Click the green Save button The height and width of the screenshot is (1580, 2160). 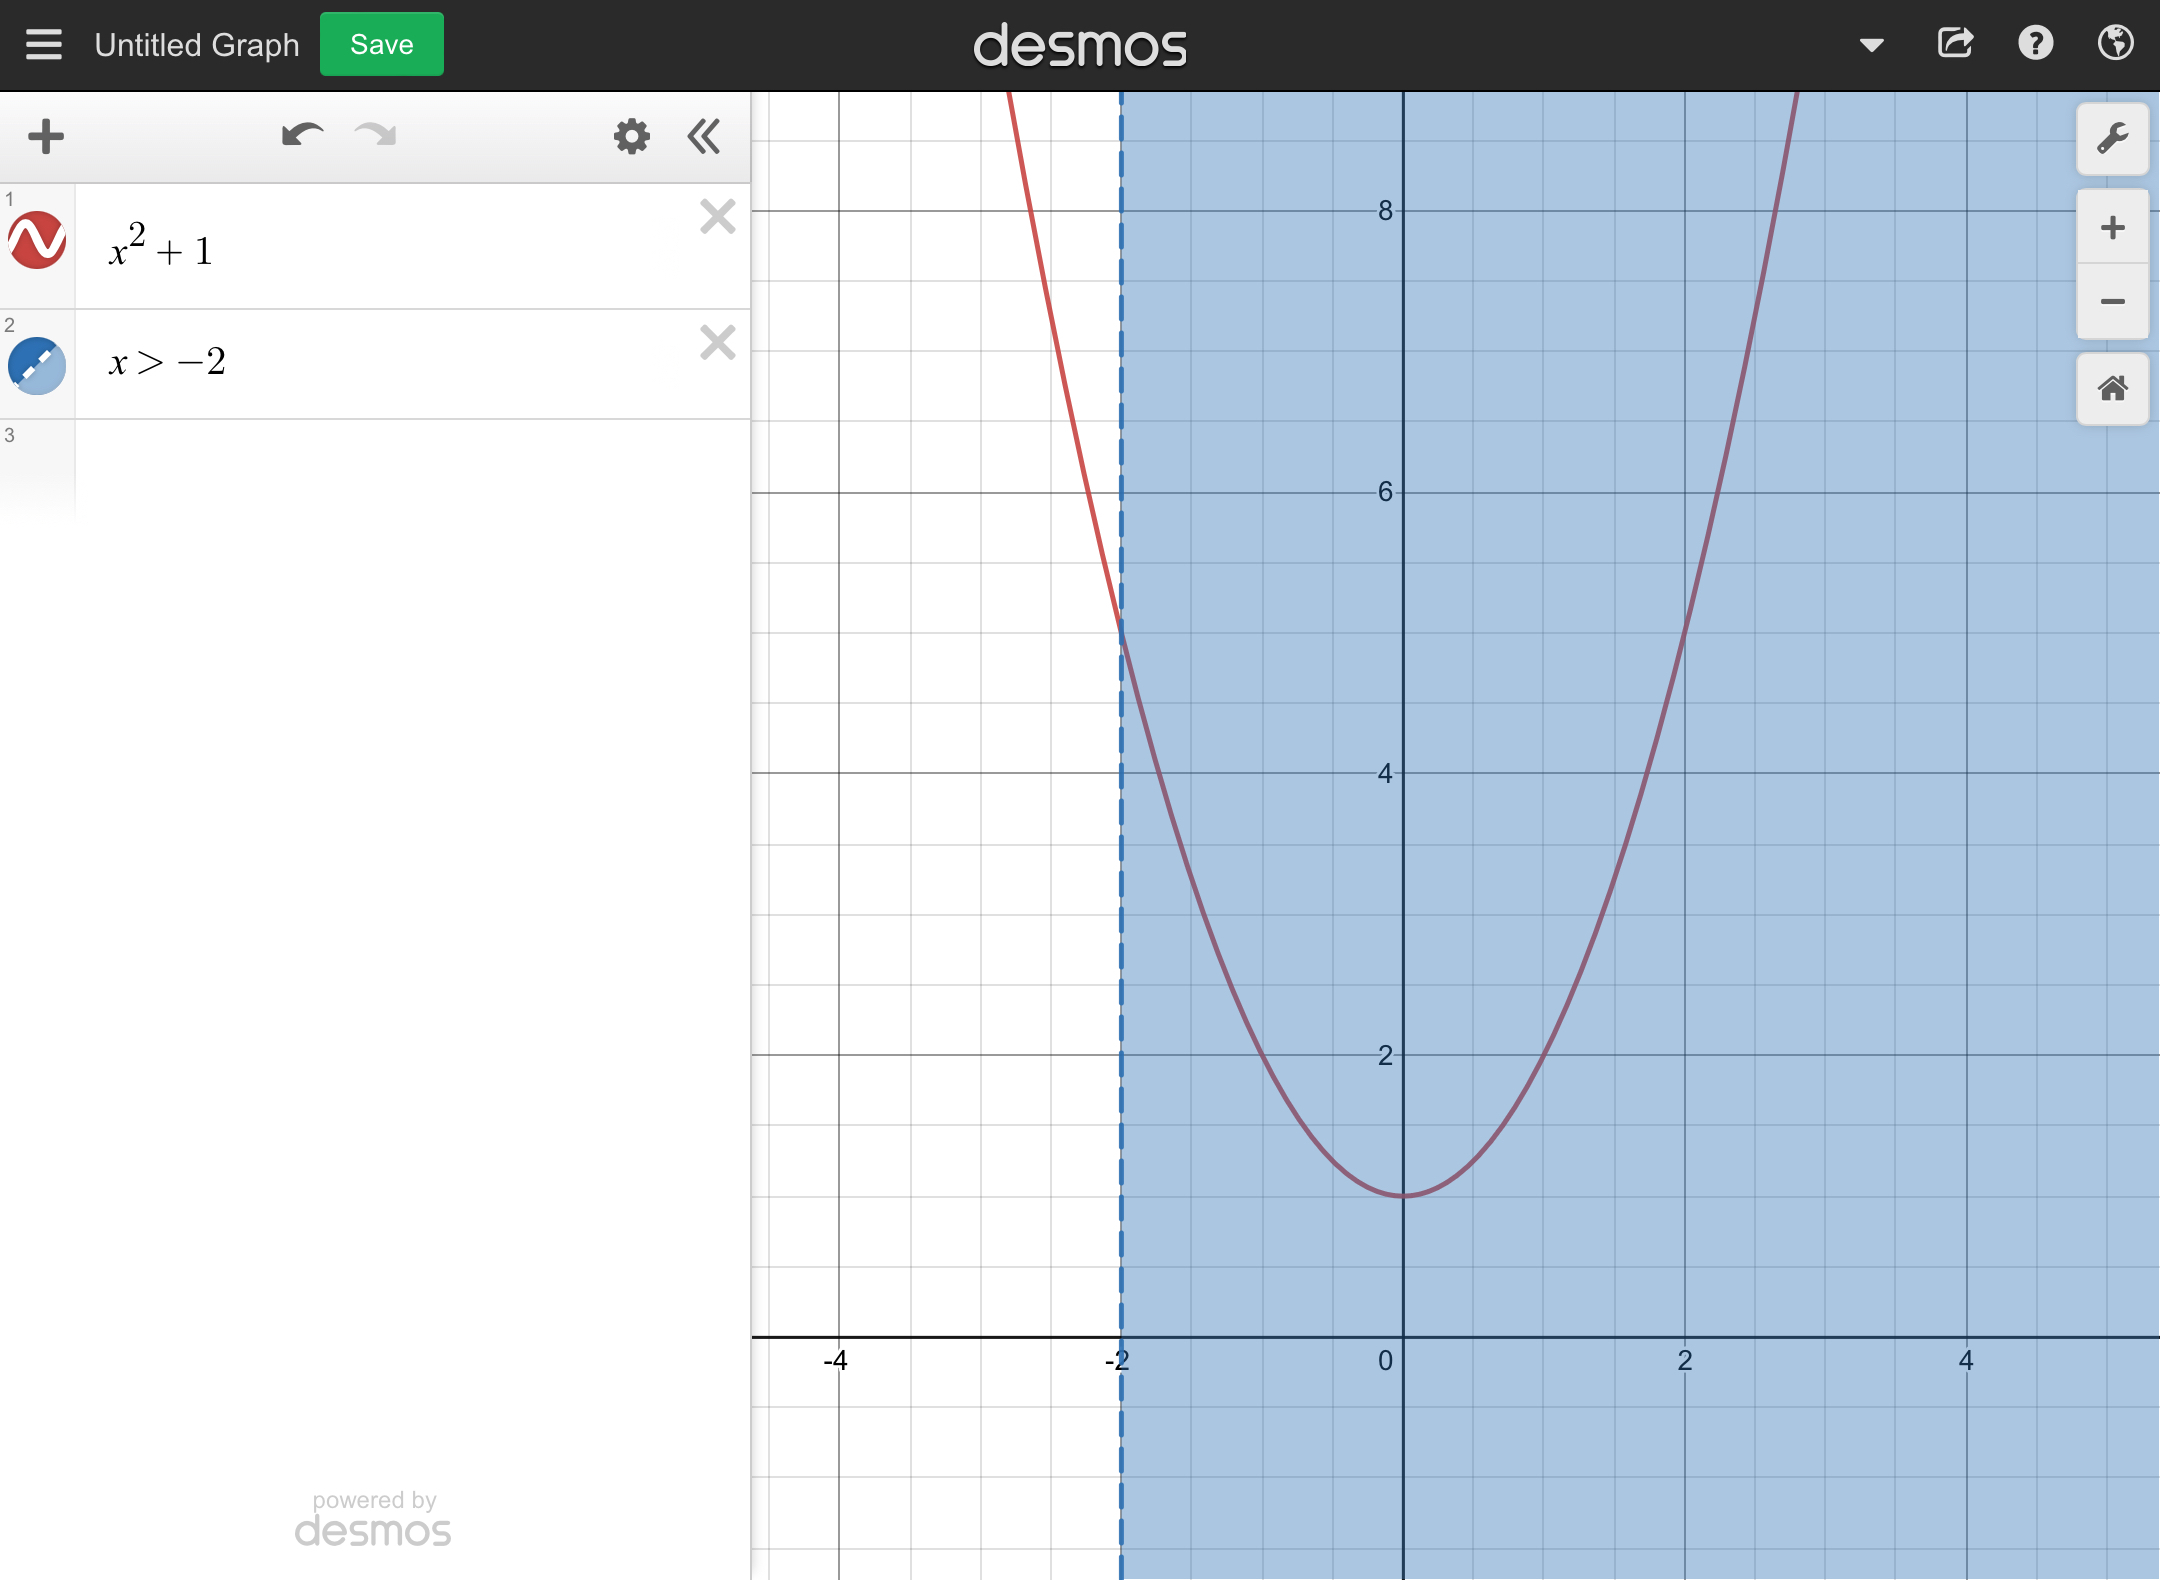tap(381, 44)
